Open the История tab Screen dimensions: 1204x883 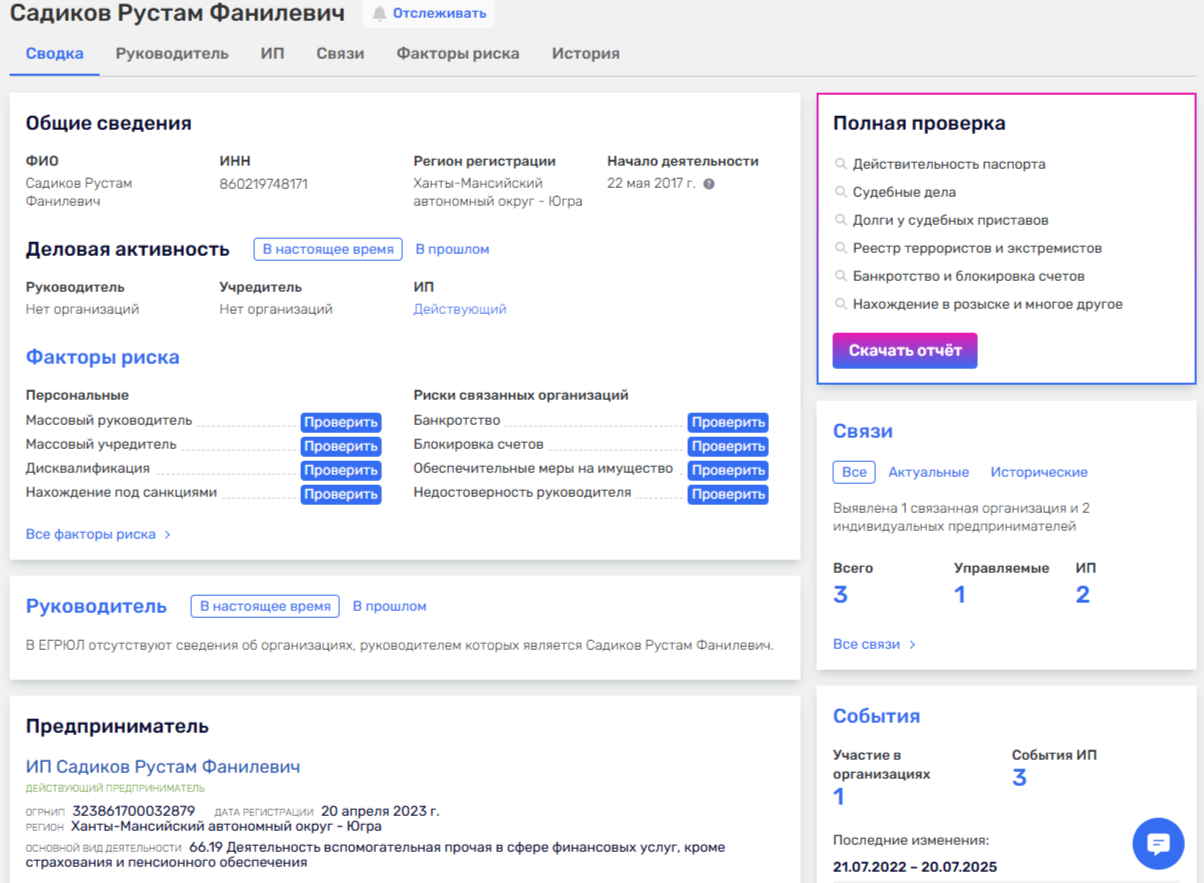[x=585, y=54]
